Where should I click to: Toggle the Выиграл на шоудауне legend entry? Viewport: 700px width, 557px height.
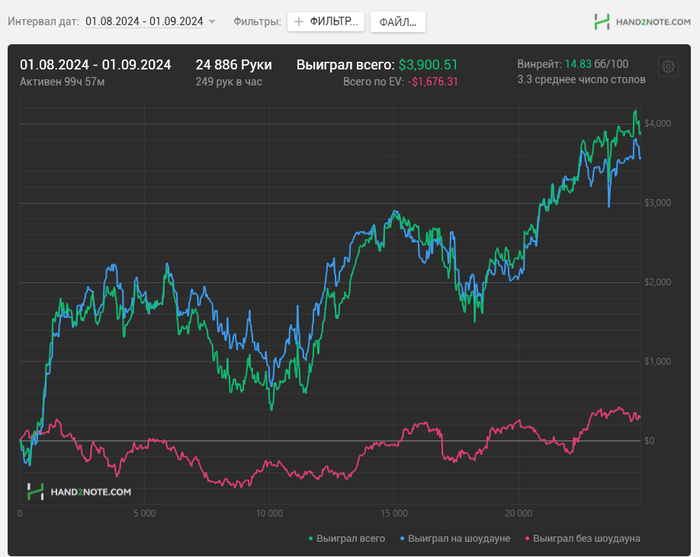[455, 539]
